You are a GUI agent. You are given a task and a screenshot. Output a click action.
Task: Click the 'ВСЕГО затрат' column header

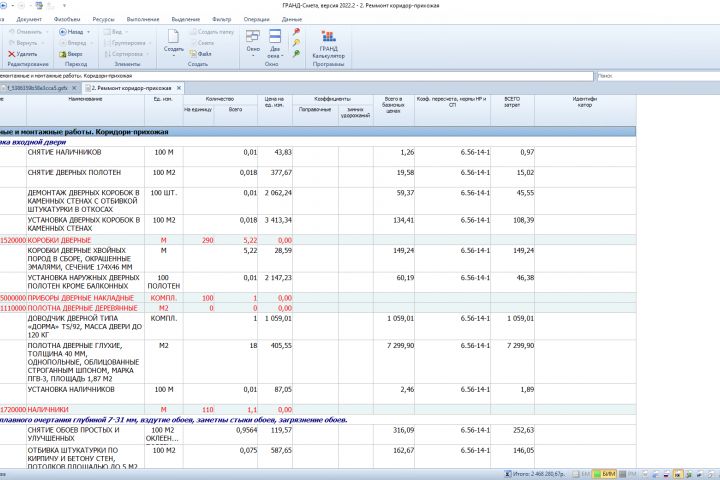(x=512, y=110)
